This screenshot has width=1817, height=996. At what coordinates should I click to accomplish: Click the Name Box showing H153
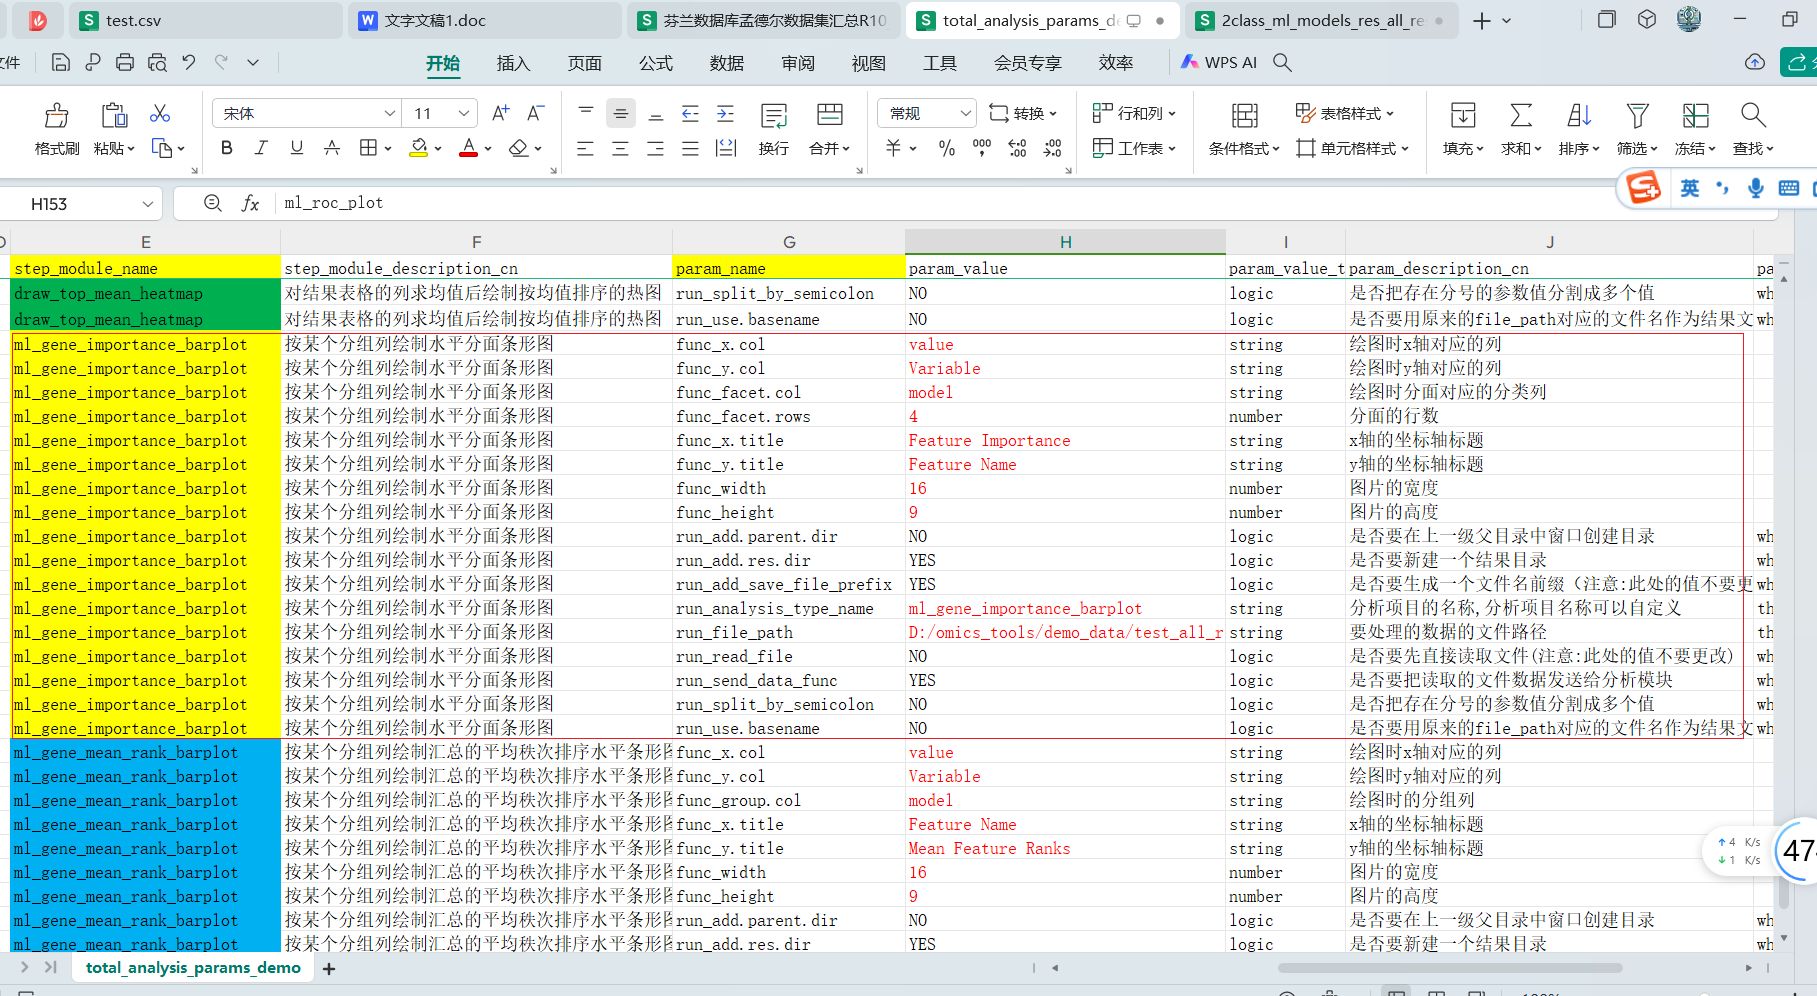[x=80, y=203]
